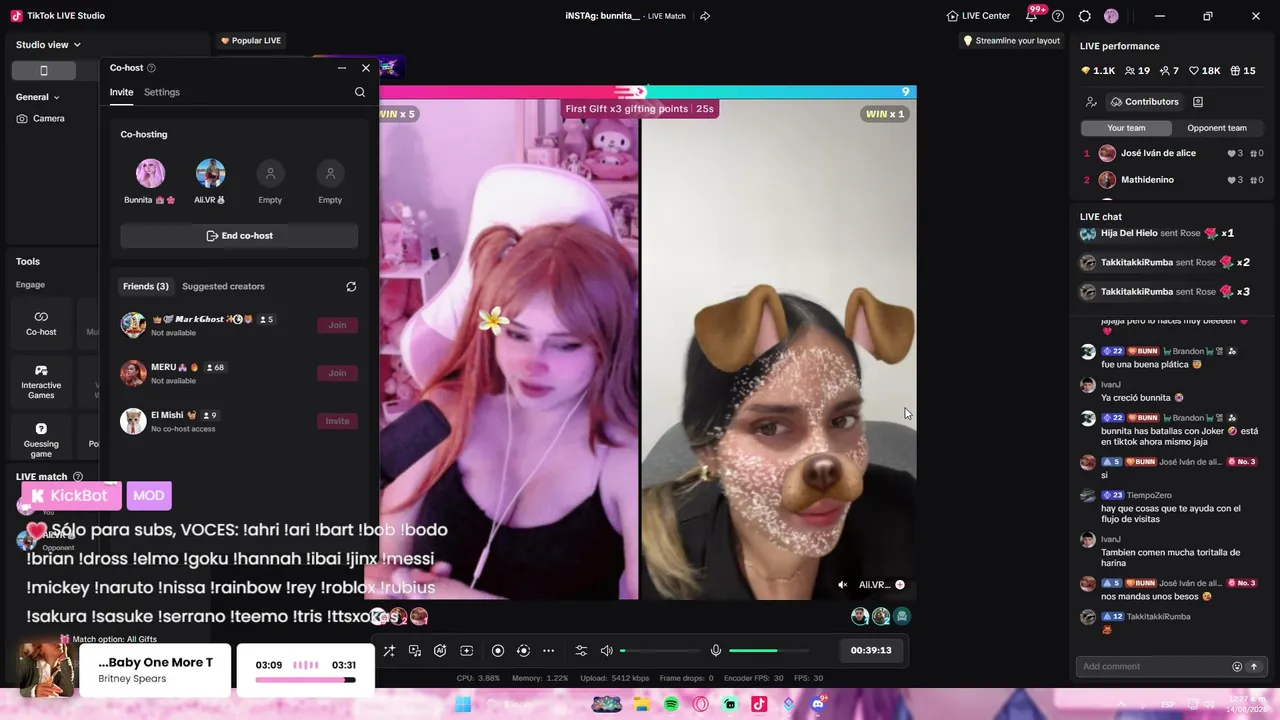Click Join button for MarkGhost
The height and width of the screenshot is (720, 1280).
(337, 325)
